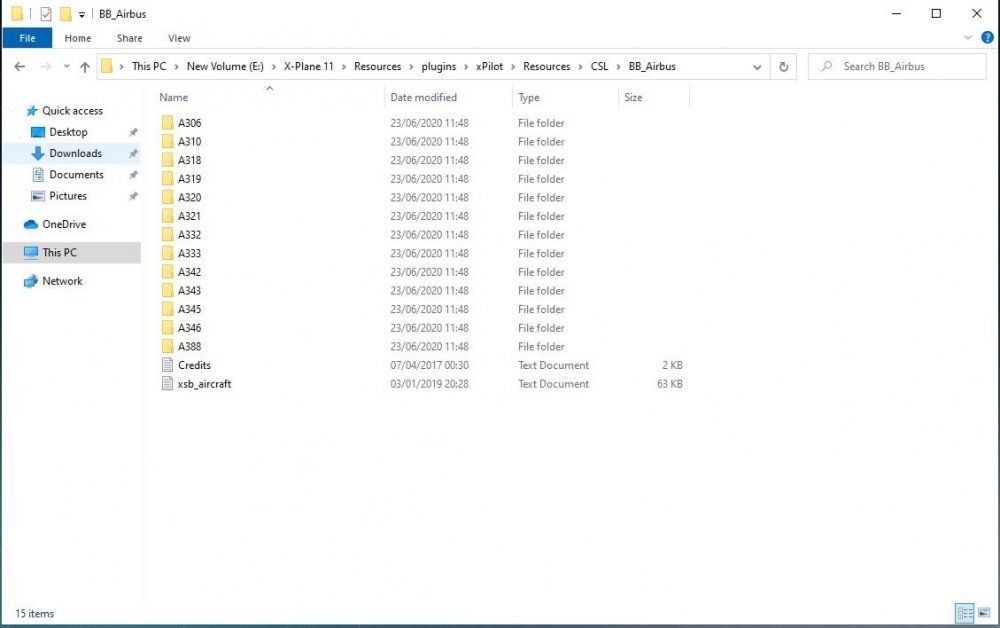Select OneDrive in navigation pane
Image resolution: width=1000 pixels, height=628 pixels.
point(64,225)
